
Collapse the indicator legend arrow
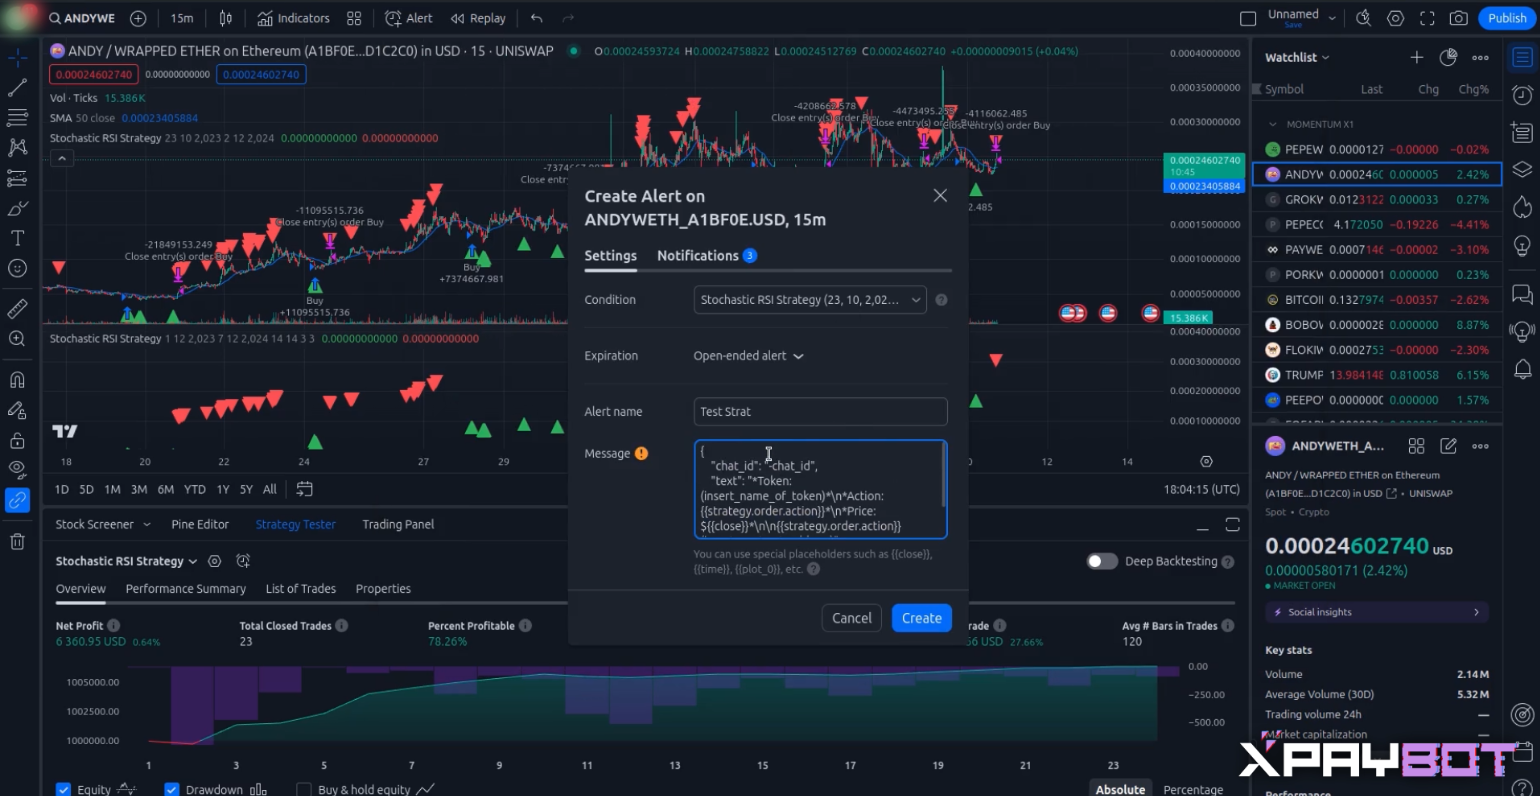click(62, 158)
